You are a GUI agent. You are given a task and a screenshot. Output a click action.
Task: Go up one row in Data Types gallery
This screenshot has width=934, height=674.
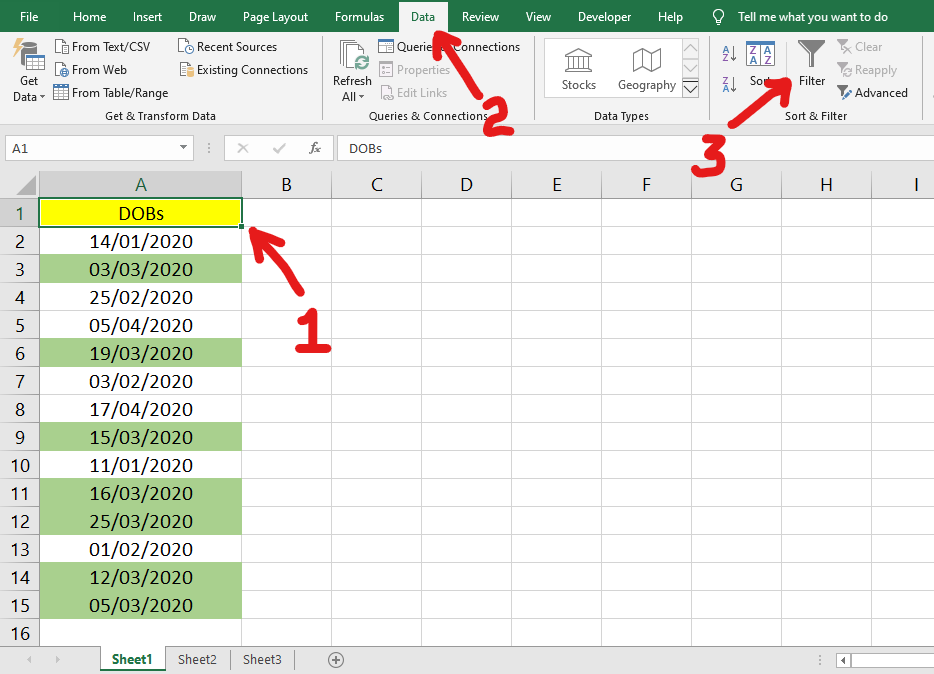tap(690, 48)
